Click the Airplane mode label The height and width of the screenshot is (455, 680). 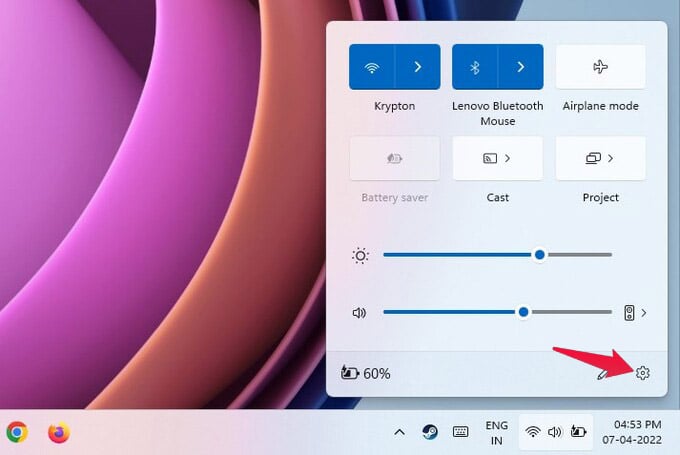point(601,106)
